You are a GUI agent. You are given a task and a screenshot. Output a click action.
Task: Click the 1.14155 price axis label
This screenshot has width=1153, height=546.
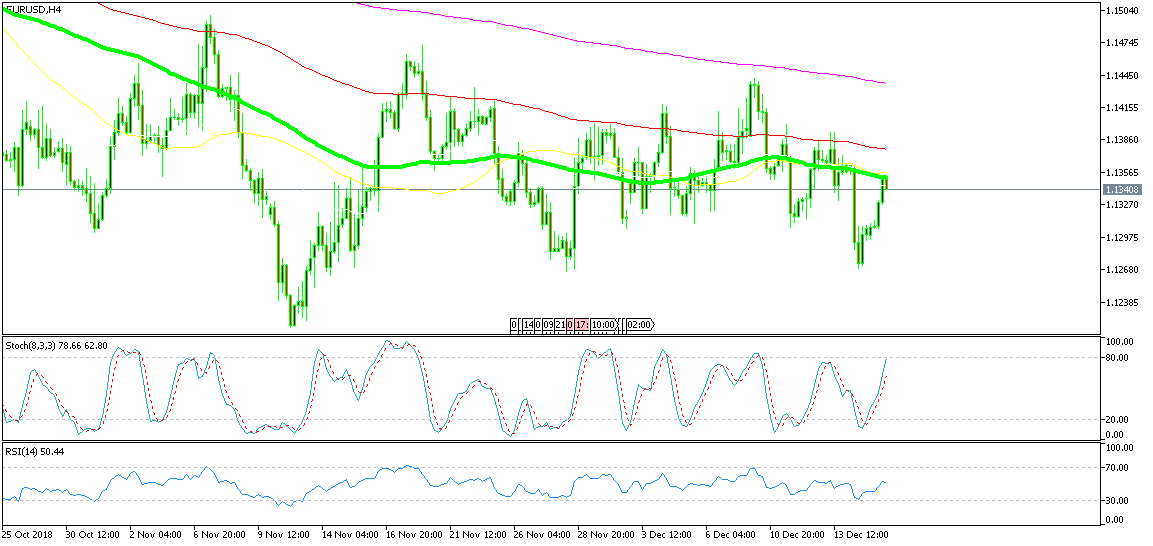[x=1121, y=108]
